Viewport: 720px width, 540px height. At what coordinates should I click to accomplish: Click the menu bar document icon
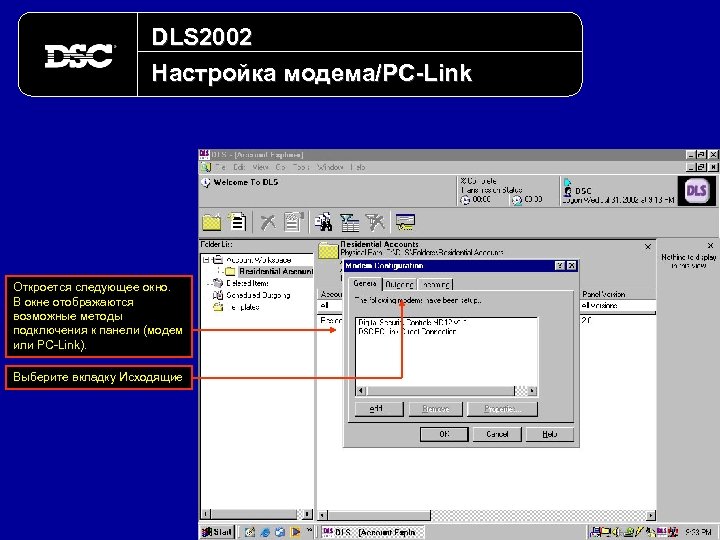point(206,167)
